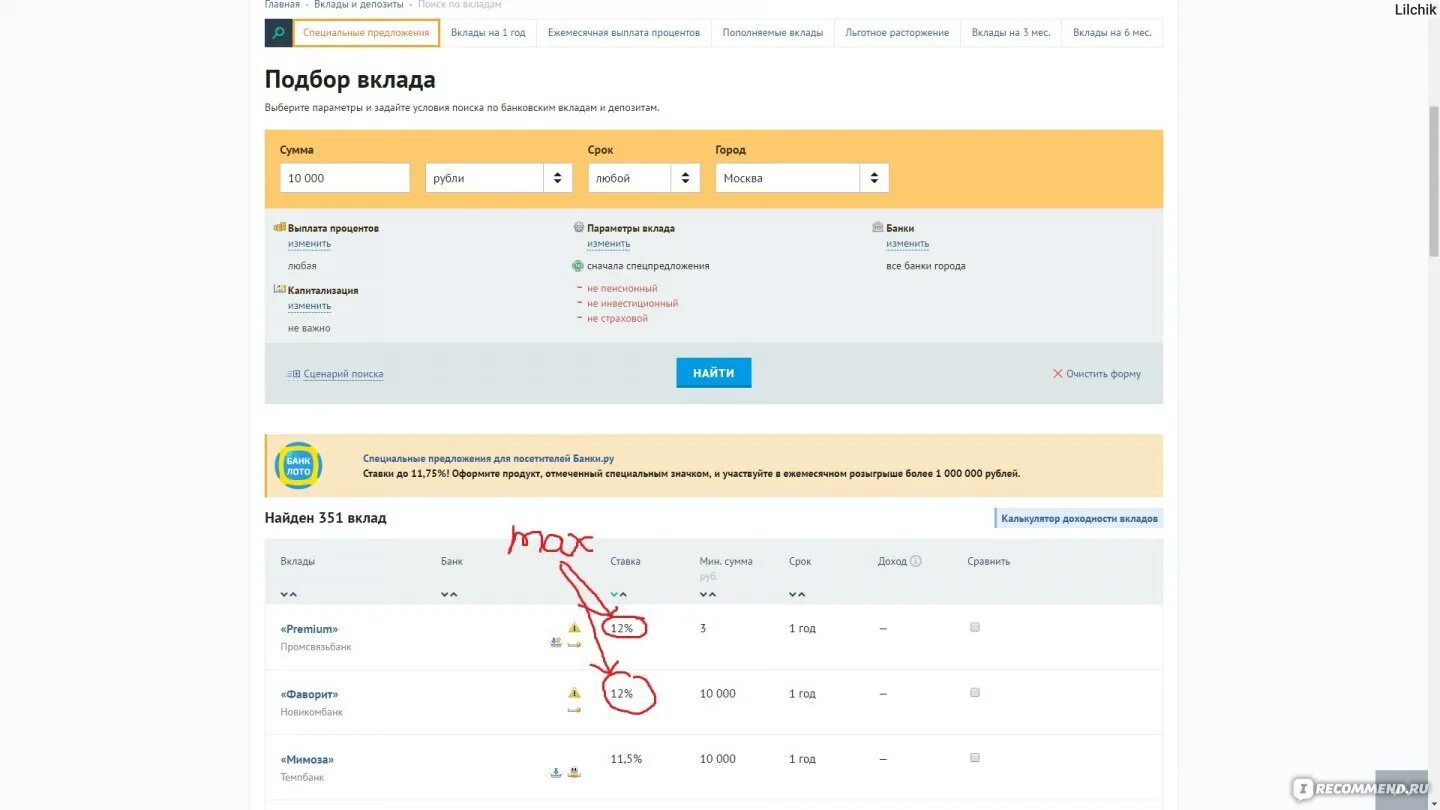Viewport: 1440px width, 810px height.
Task: Click the chart icon beside Капитализация
Action: tap(280, 289)
